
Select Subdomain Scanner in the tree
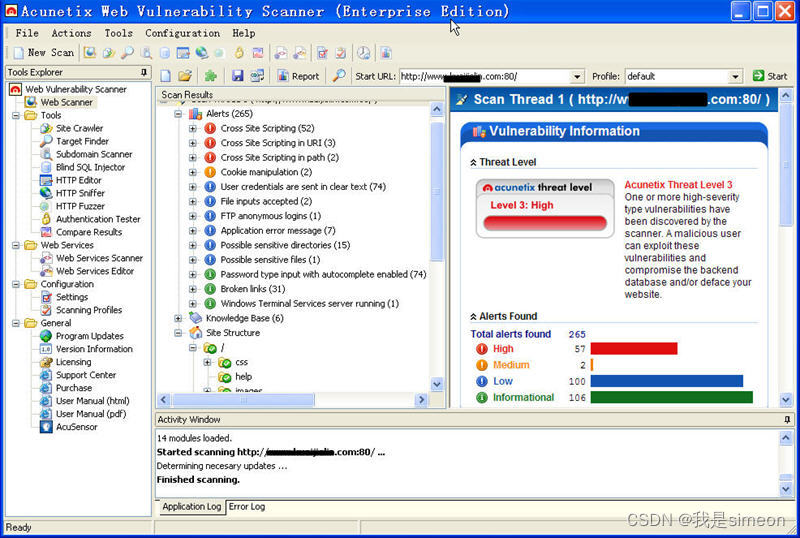pos(94,154)
